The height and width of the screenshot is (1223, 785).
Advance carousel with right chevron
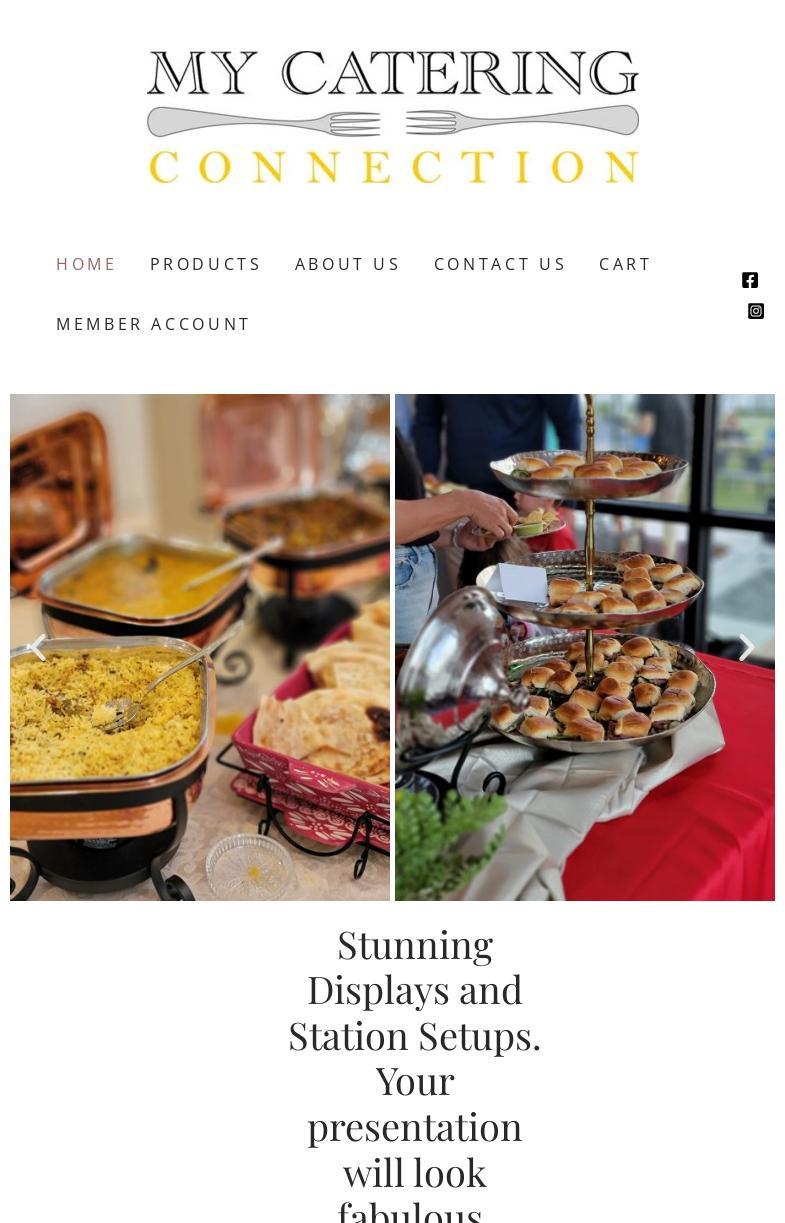point(746,648)
